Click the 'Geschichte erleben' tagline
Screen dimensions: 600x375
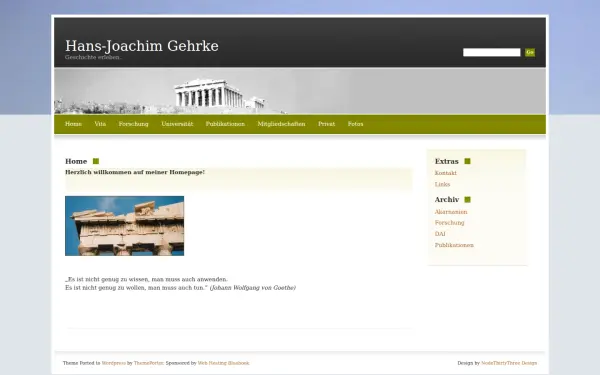(93, 57)
